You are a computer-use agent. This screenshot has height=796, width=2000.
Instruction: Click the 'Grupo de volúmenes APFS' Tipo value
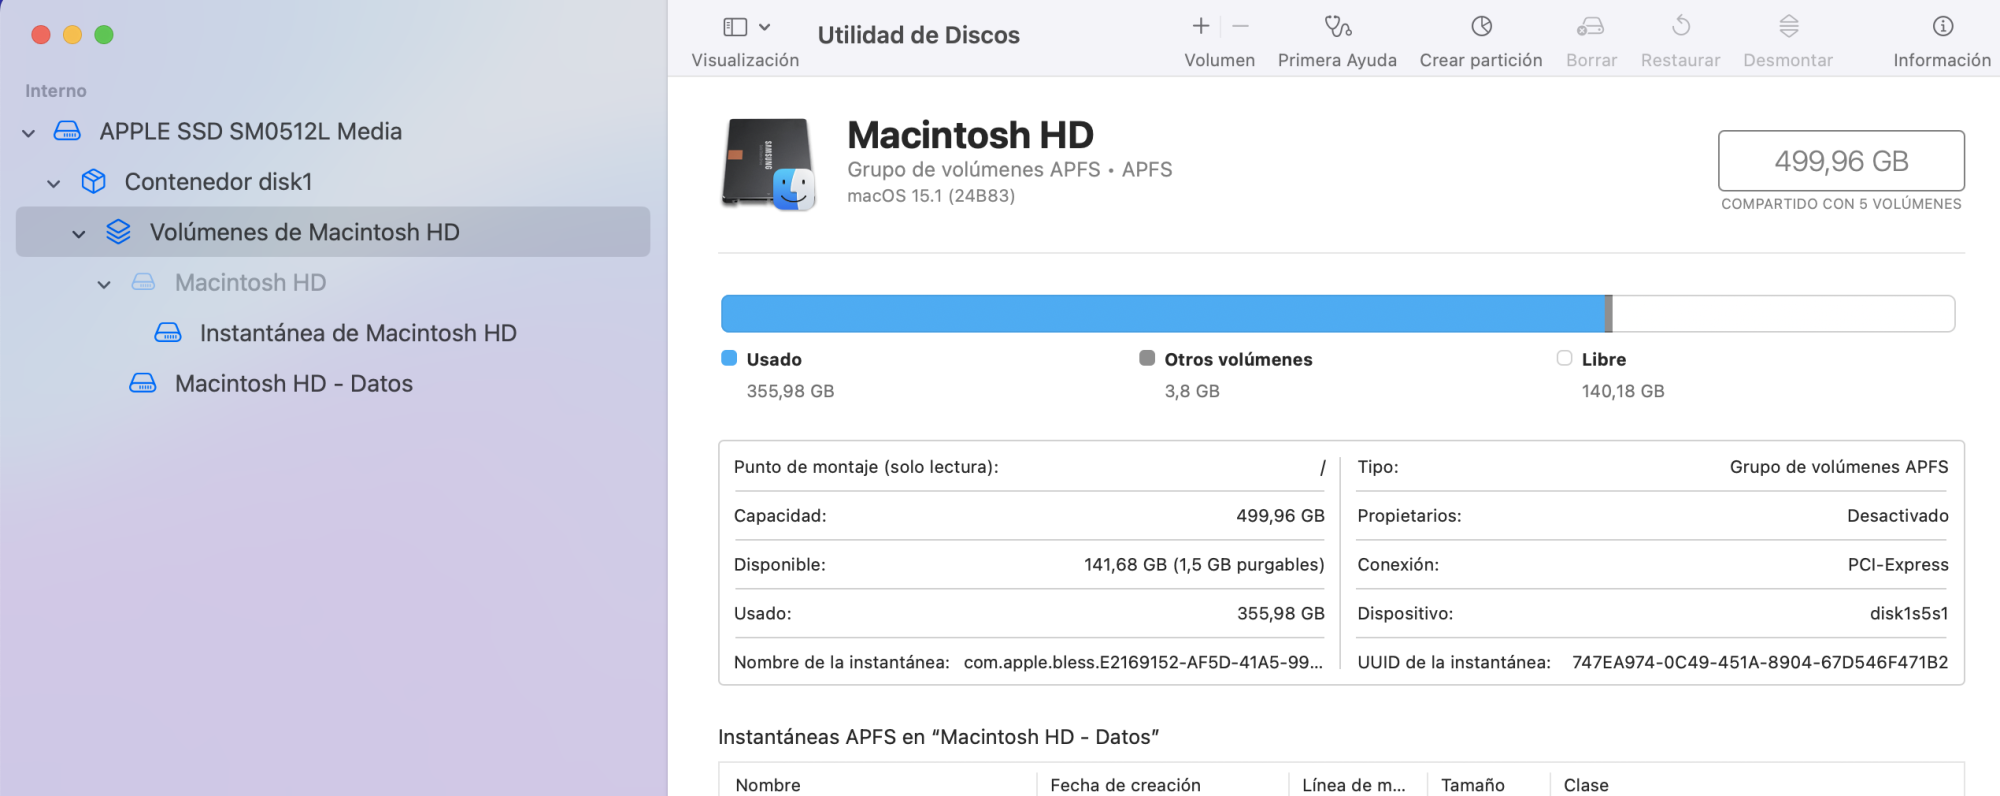[x=1839, y=467]
